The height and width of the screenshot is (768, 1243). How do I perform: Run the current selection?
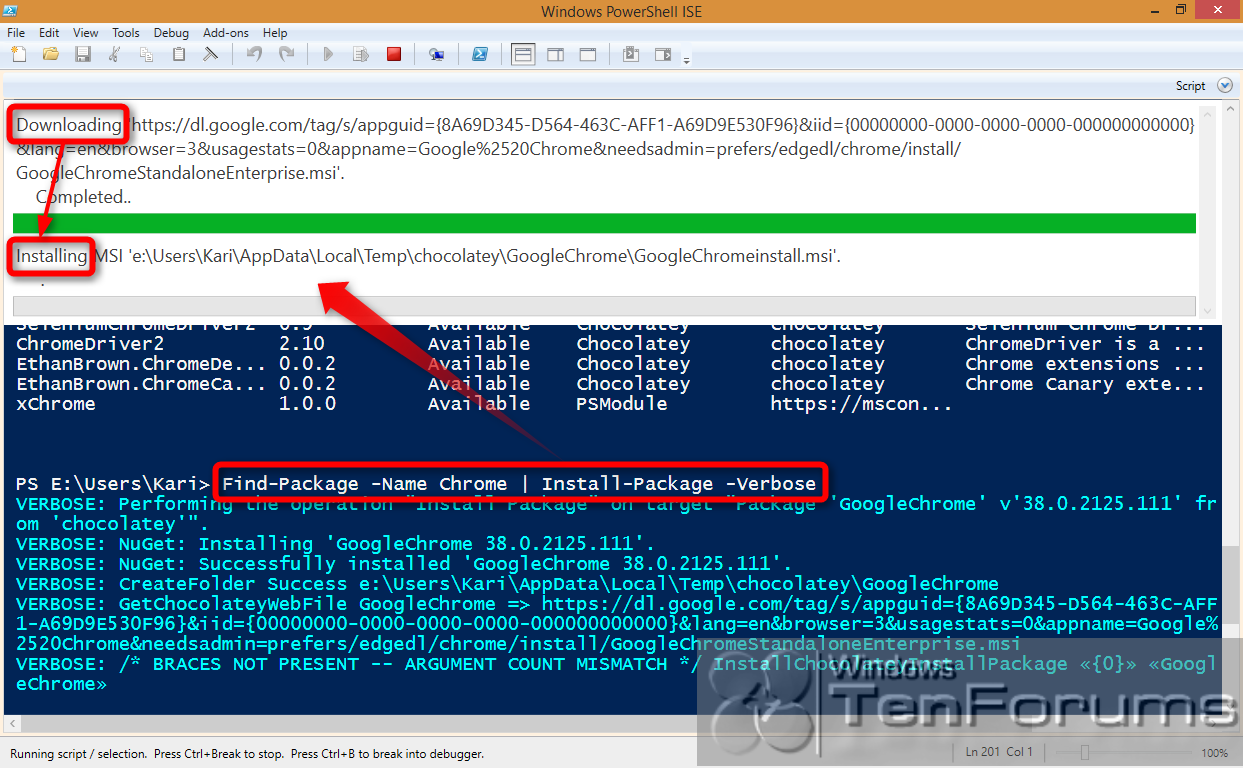coord(360,54)
